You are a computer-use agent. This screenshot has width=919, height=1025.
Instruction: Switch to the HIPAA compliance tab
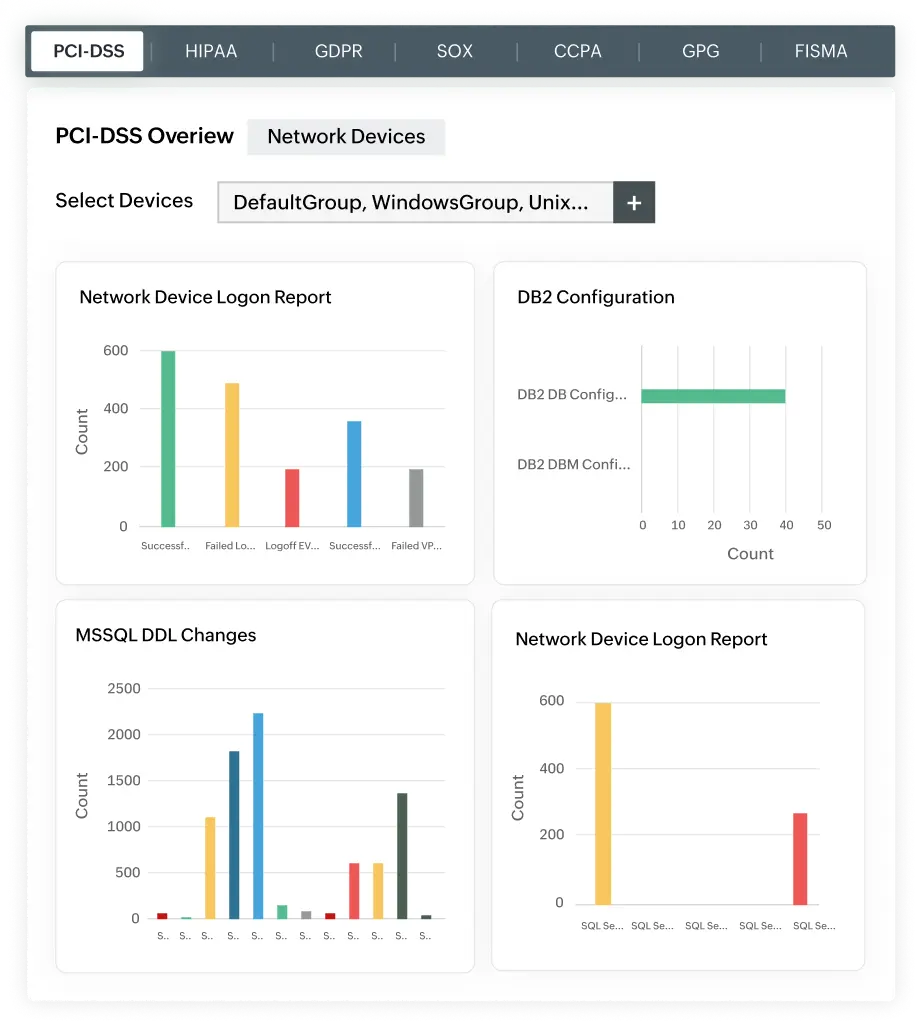point(210,51)
